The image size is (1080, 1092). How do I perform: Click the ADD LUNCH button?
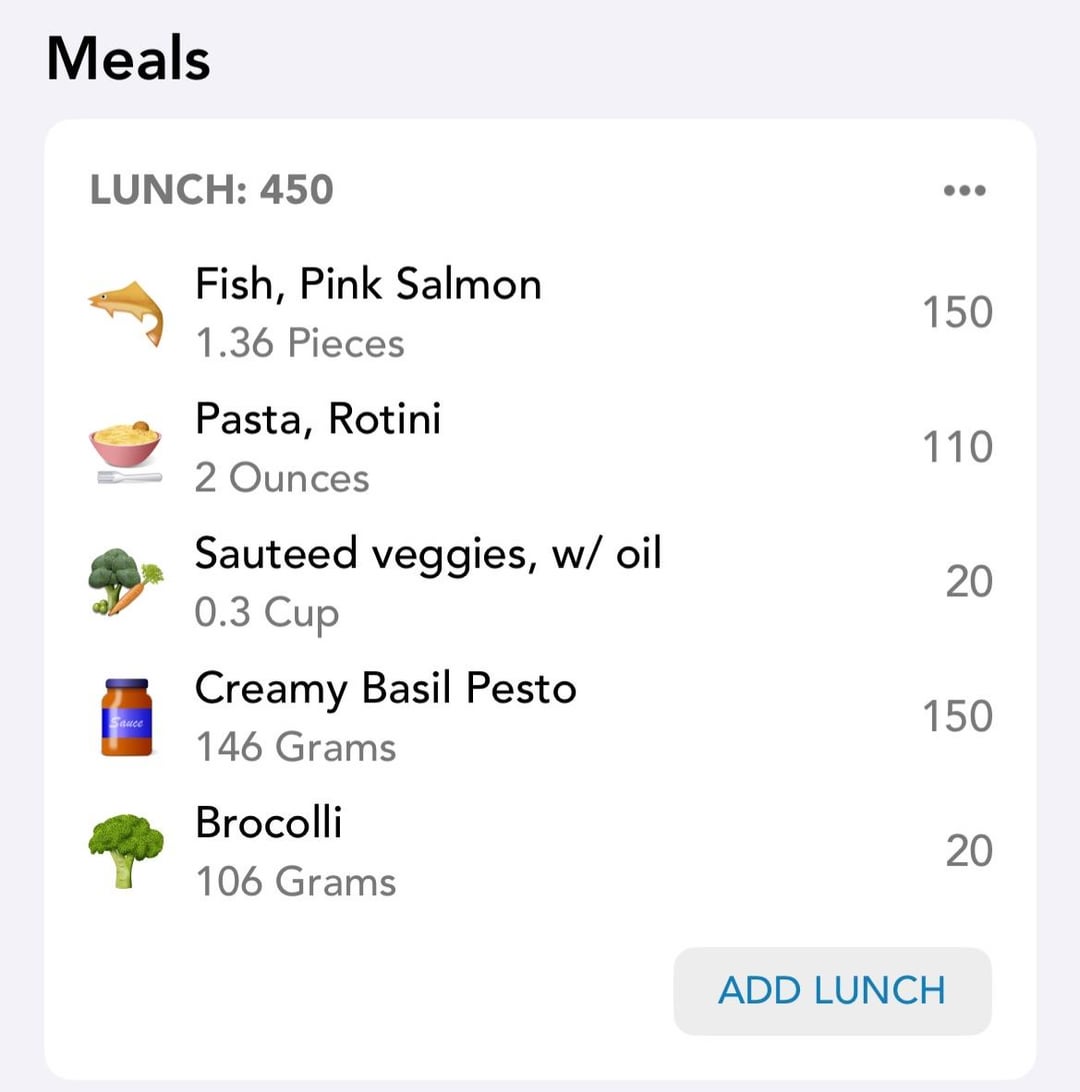point(832,990)
